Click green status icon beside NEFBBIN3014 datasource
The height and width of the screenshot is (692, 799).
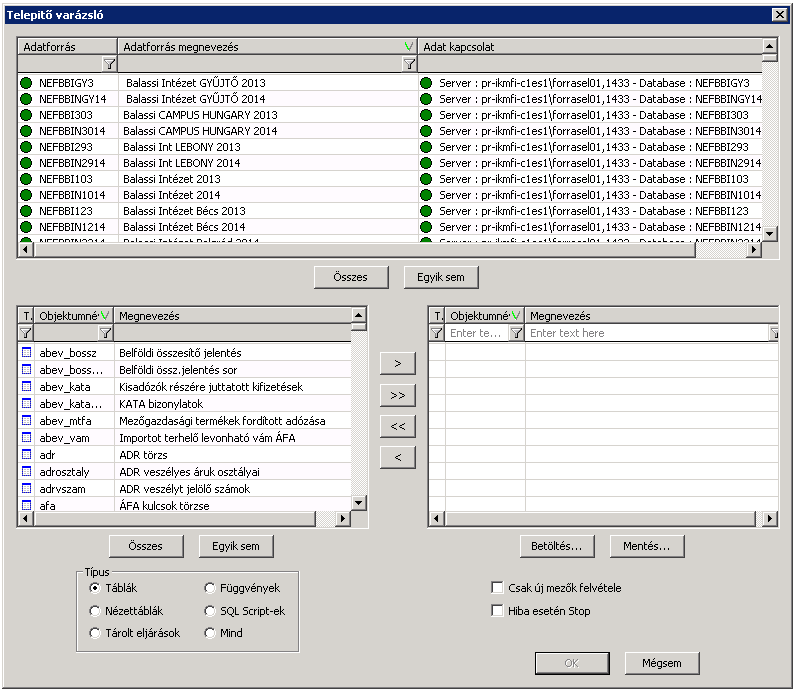pyautogui.click(x=25, y=131)
